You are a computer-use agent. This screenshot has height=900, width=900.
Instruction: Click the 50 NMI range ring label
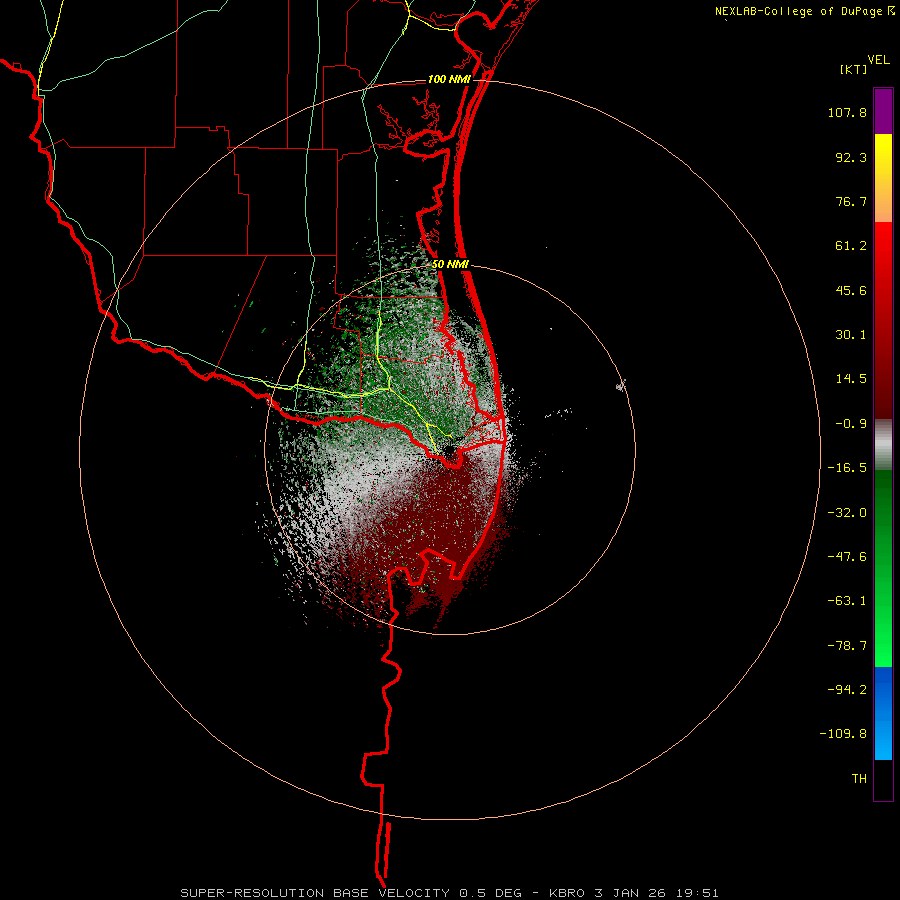tap(450, 265)
